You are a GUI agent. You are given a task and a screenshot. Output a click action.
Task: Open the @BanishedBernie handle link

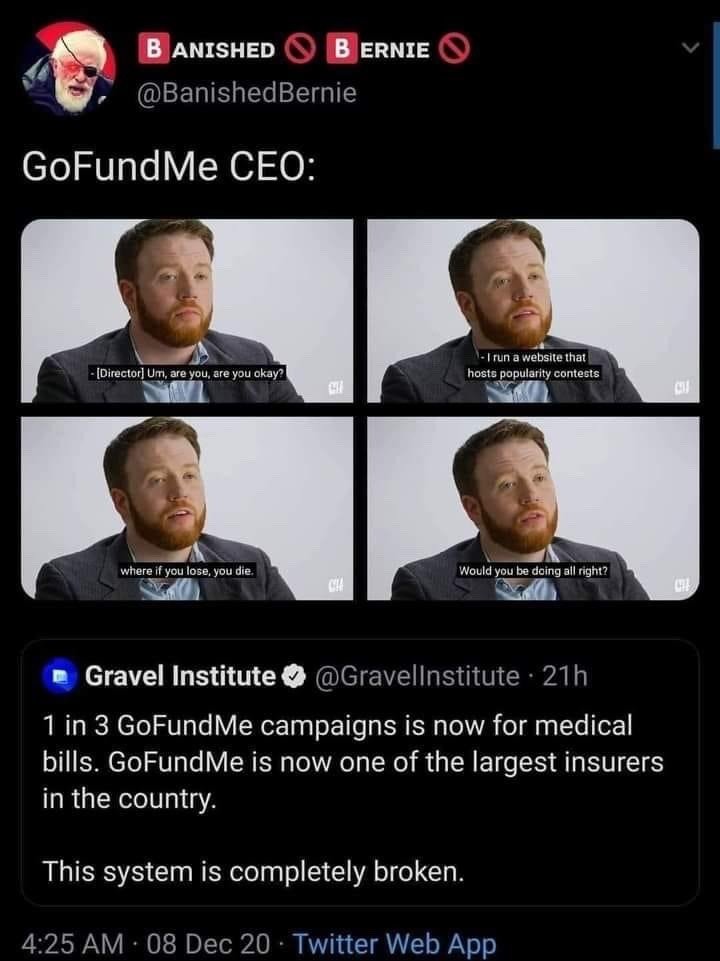click(246, 93)
